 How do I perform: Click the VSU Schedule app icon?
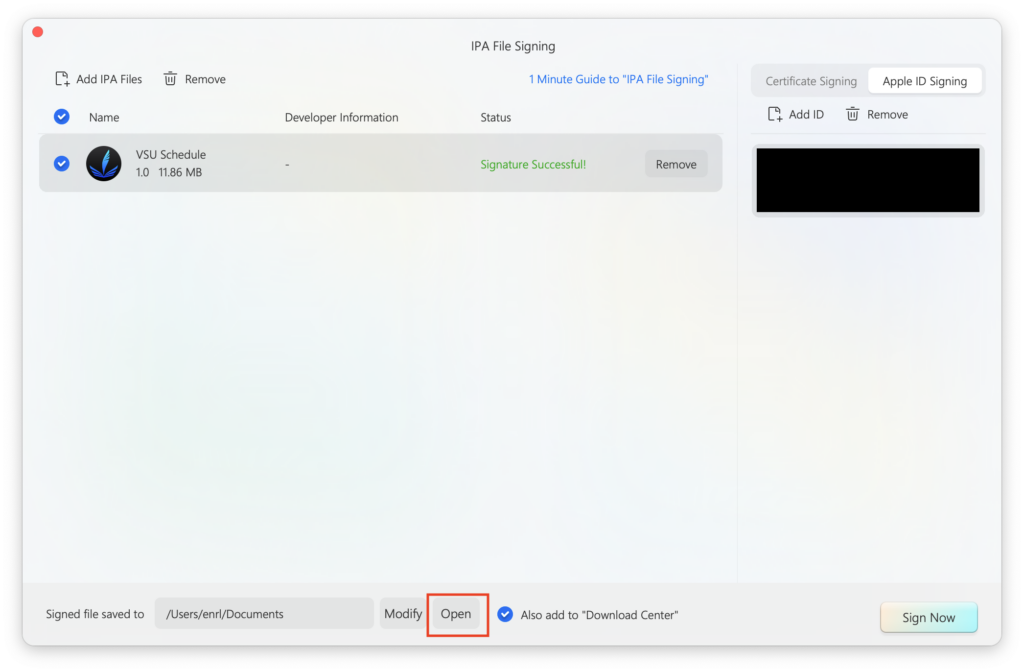click(104, 163)
